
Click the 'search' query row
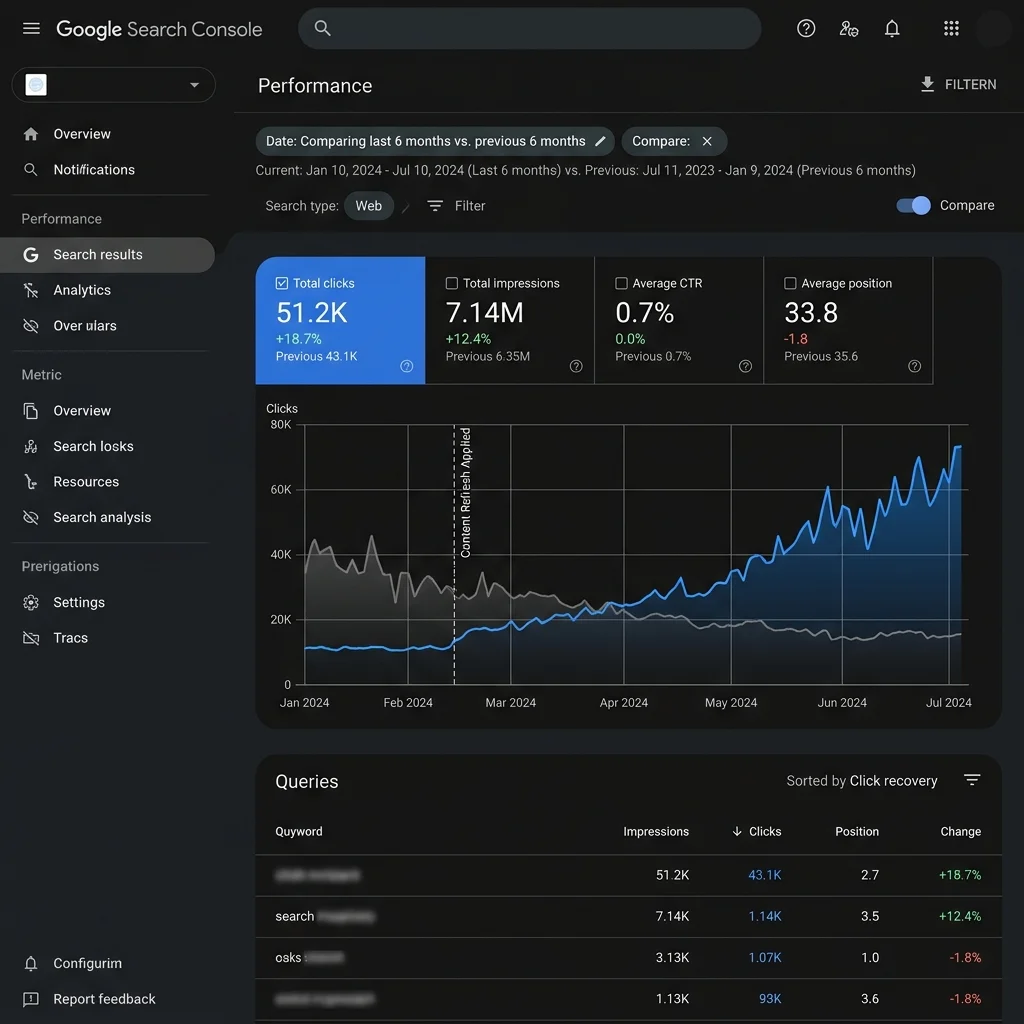[x=628, y=916]
